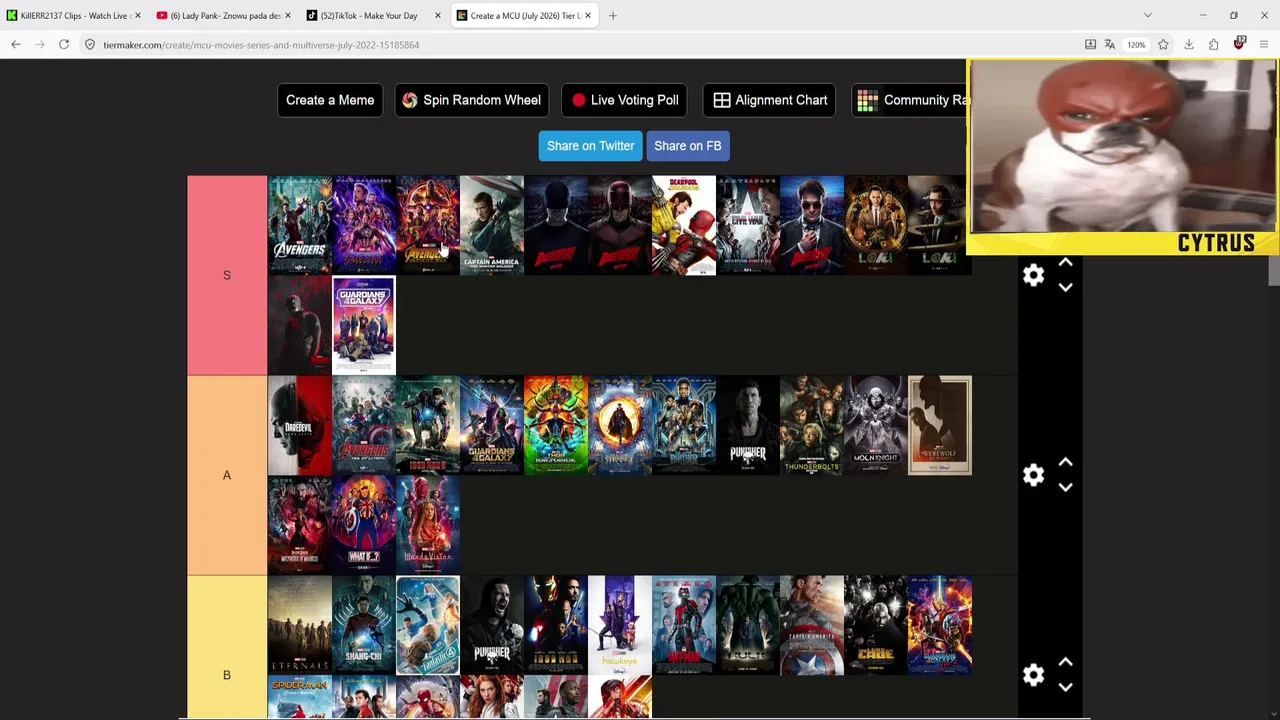Select the Thor Ragnarok poster in A tier

556,425
